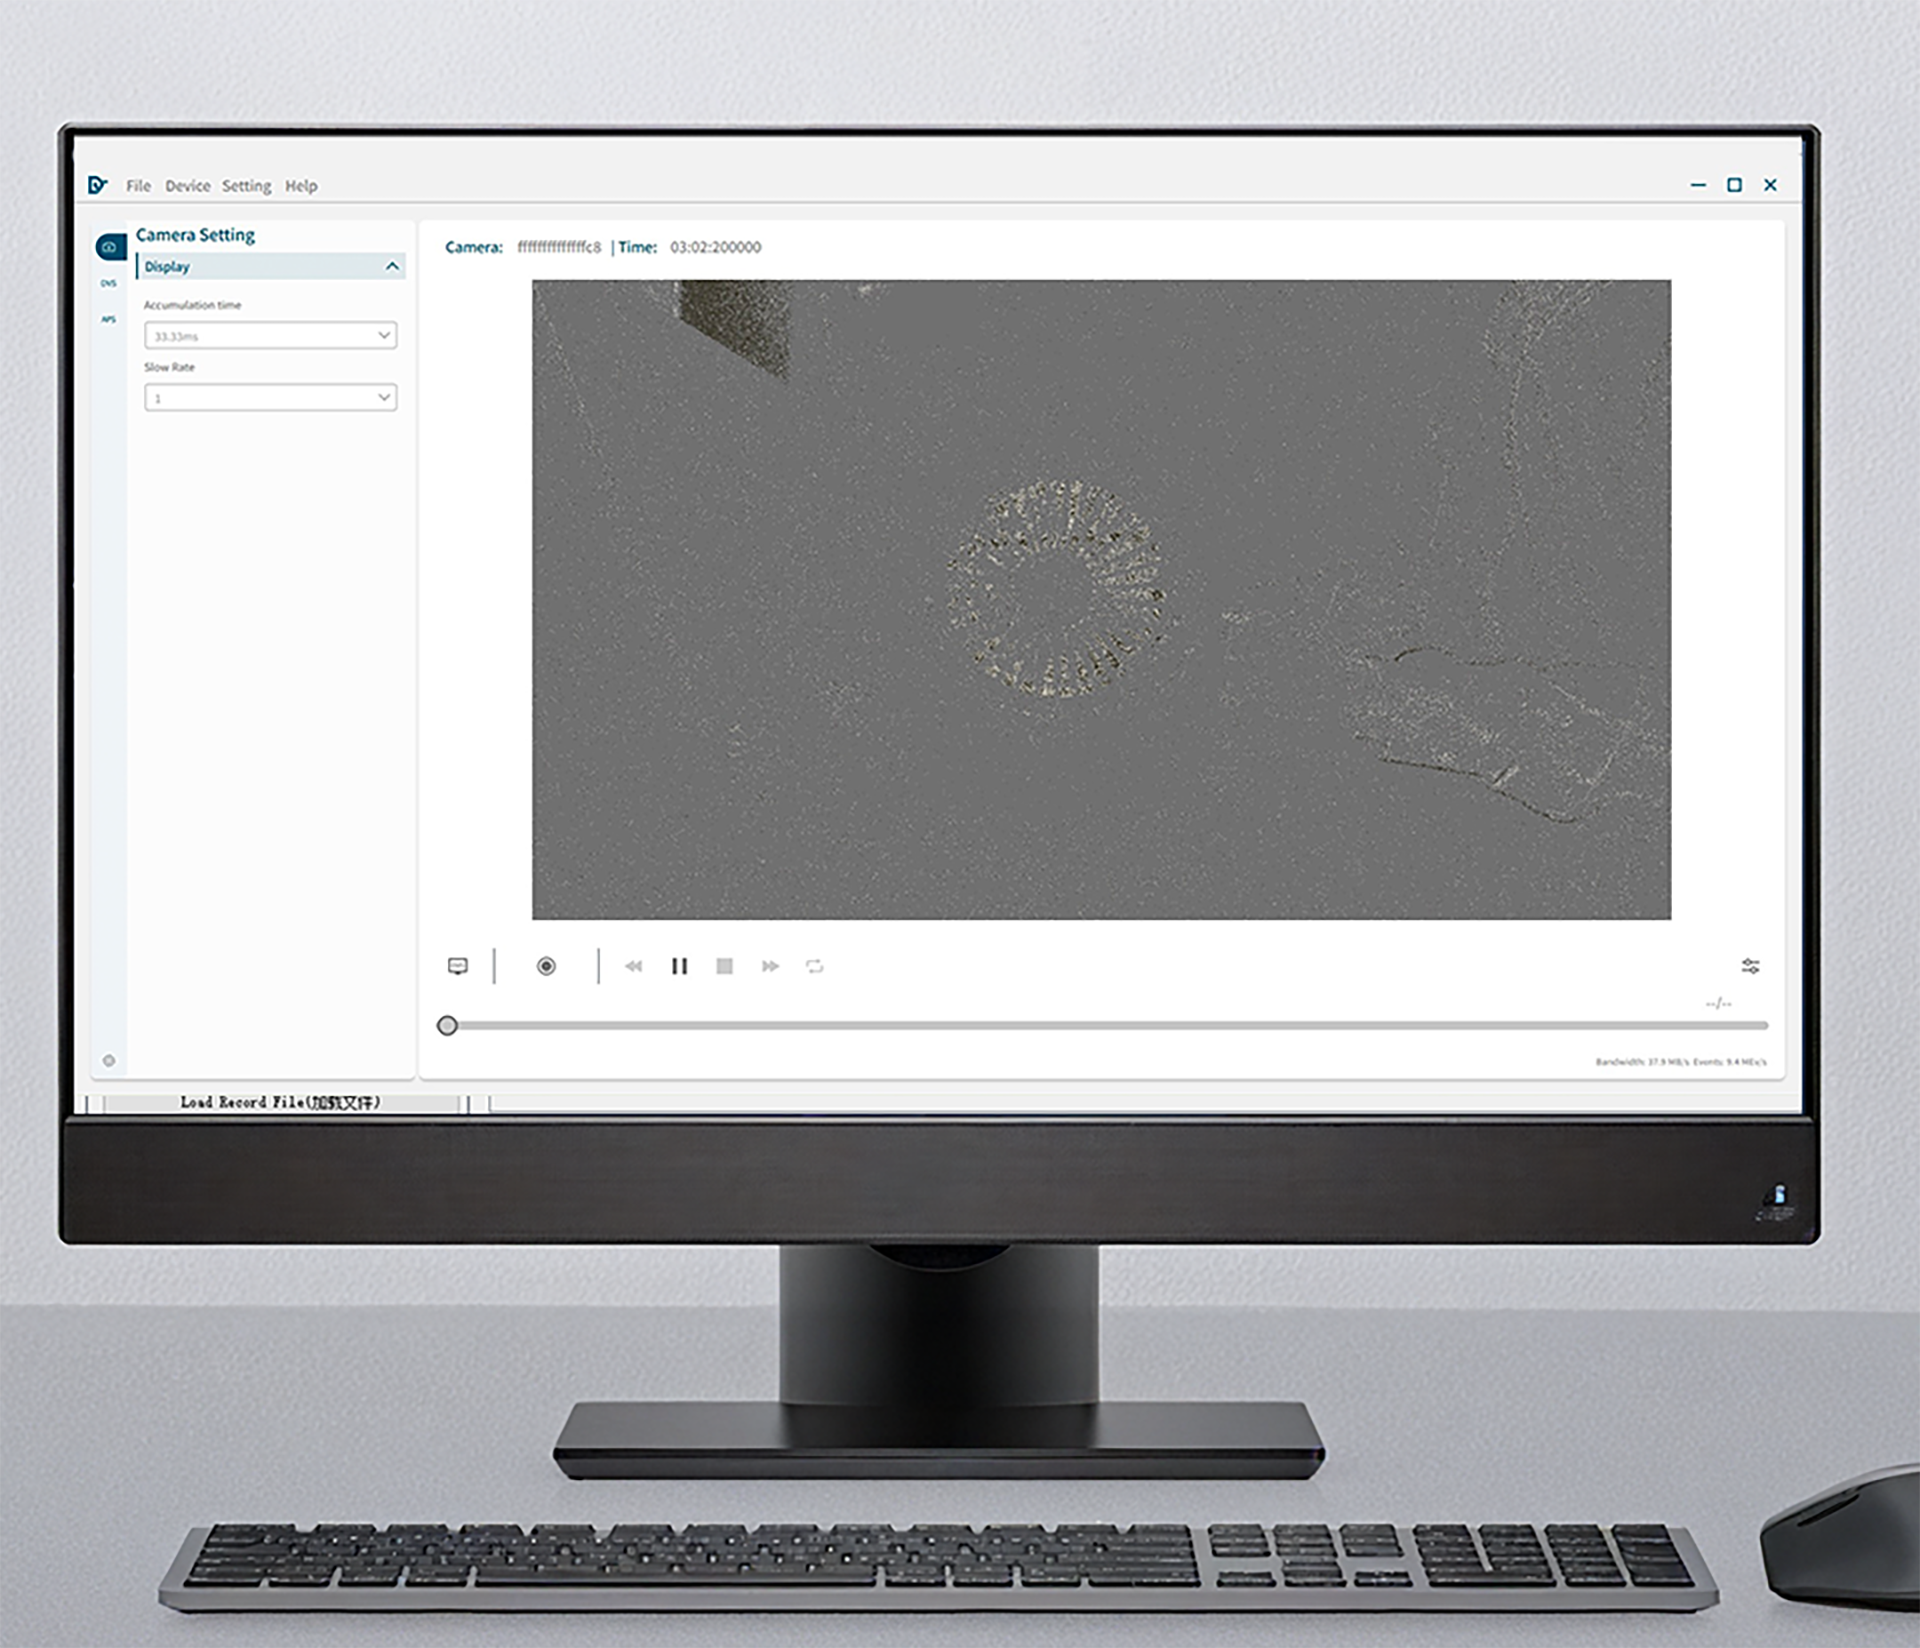Click the rewind button
Image resolution: width=1920 pixels, height=1648 pixels.
click(633, 966)
